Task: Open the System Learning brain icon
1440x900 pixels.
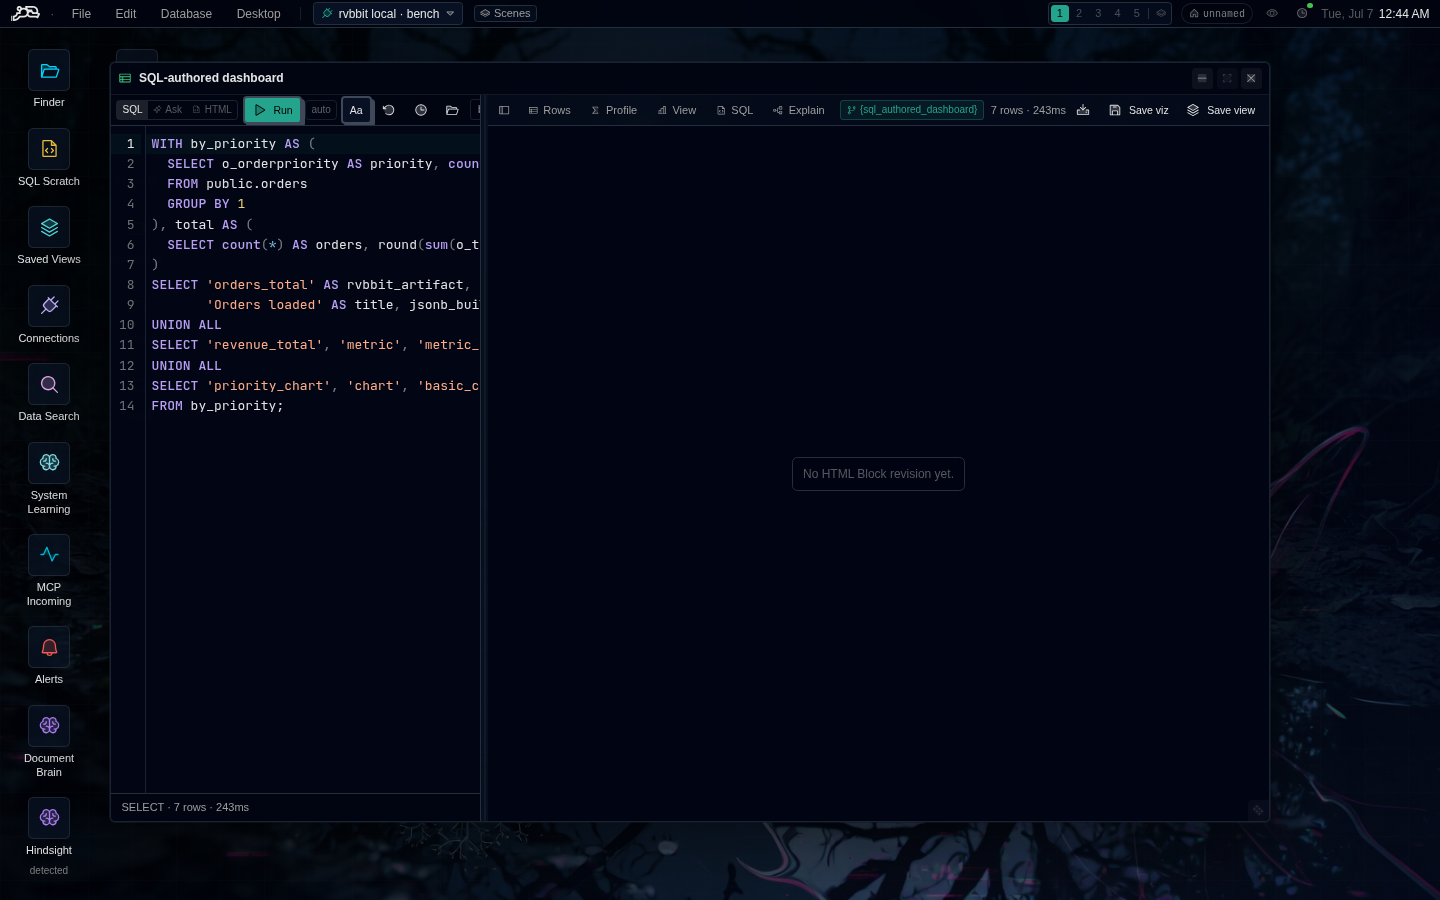Action: point(49,463)
